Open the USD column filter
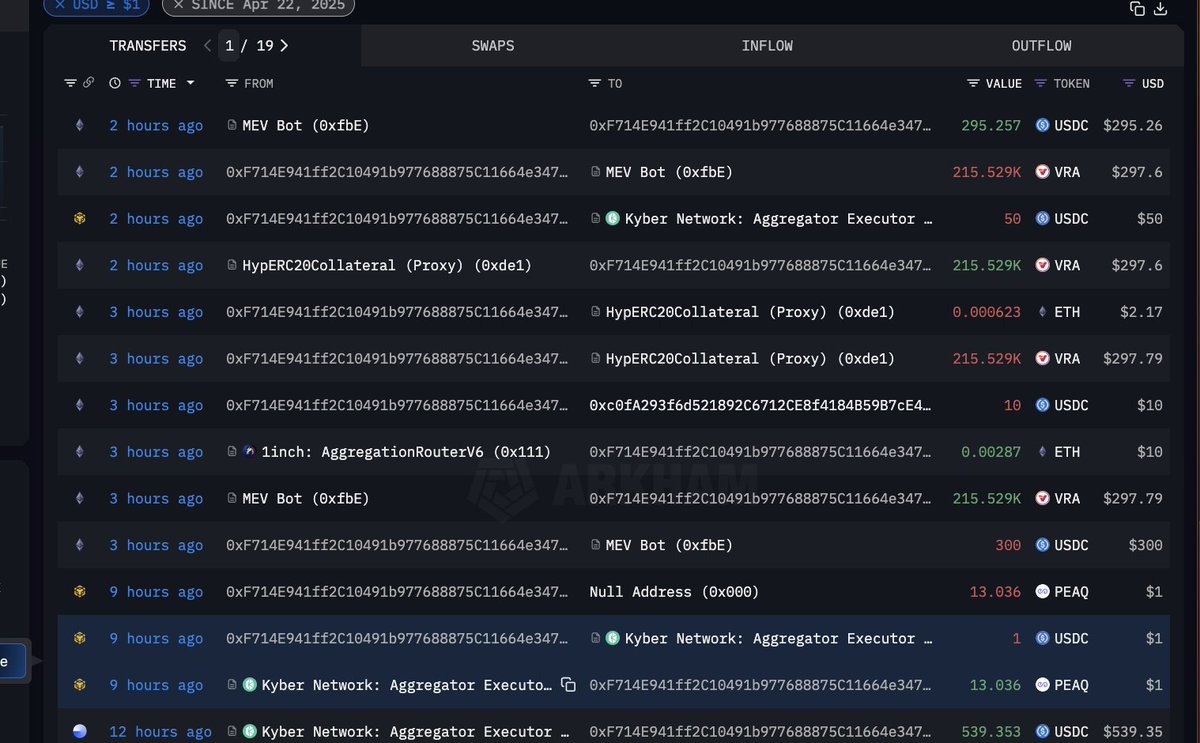Viewport: 1200px width, 743px height. pos(1130,83)
